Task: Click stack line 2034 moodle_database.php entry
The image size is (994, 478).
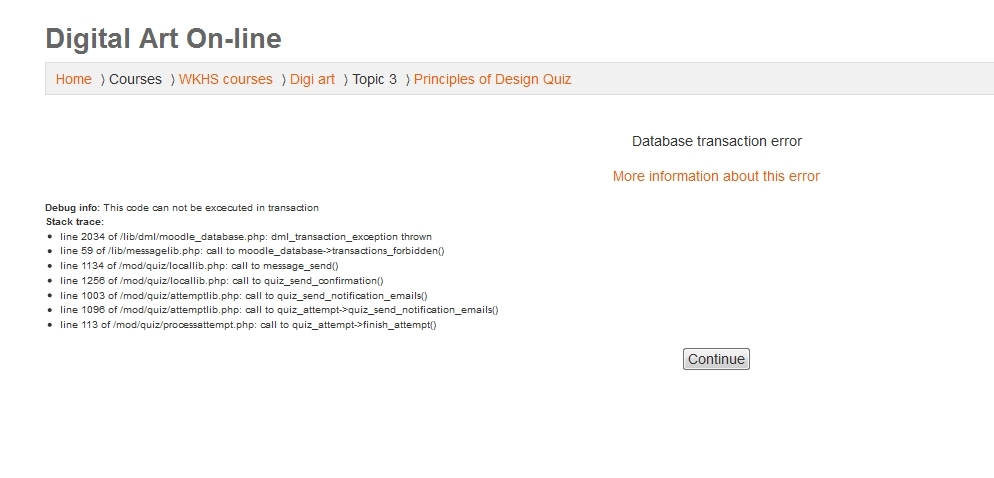Action: click(x=246, y=236)
